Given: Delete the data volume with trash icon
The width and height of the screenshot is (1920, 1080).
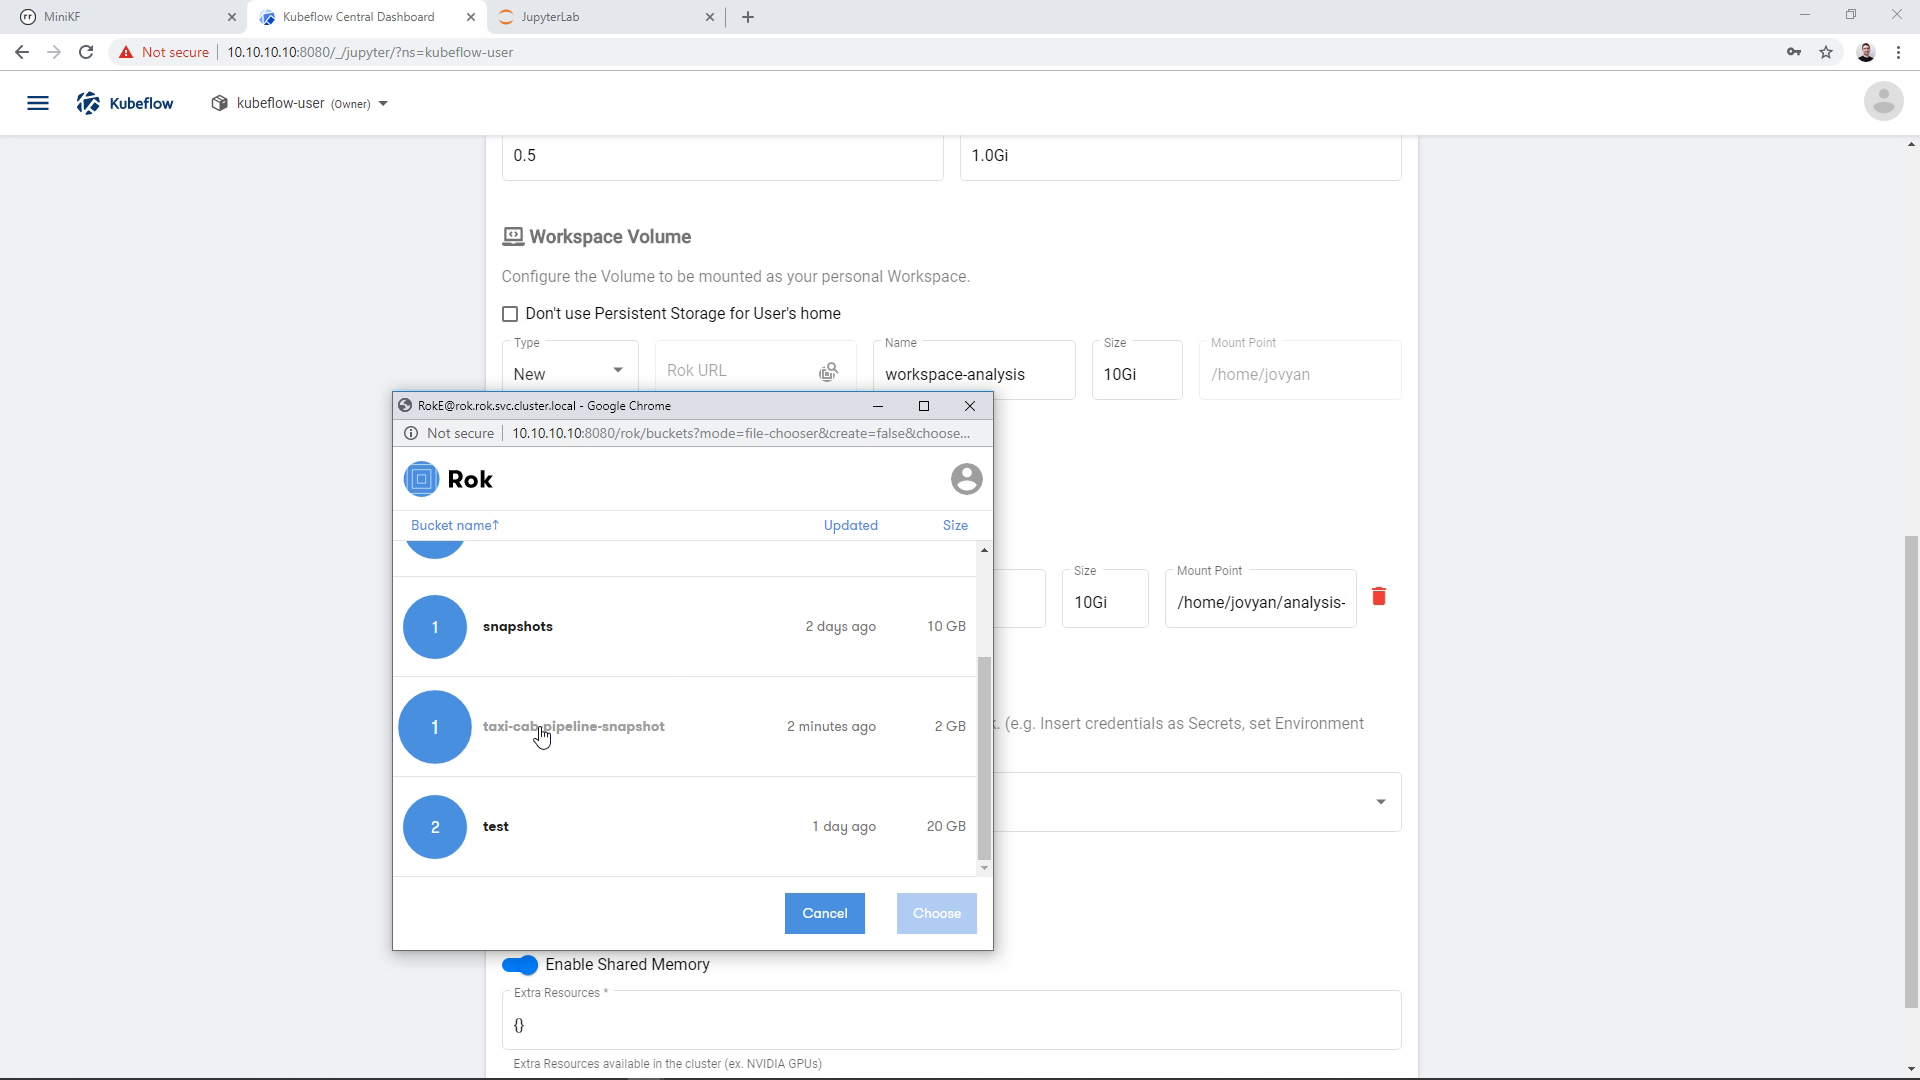Looking at the screenshot, I should [1379, 596].
